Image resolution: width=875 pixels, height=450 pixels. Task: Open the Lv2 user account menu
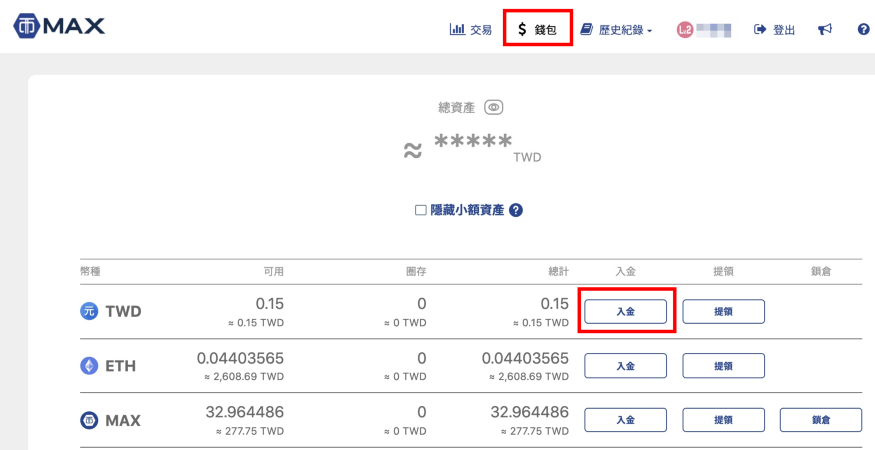click(704, 30)
